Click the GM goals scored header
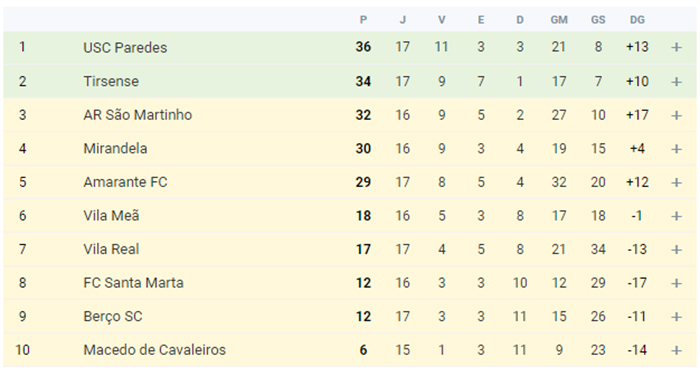The height and width of the screenshot is (376, 700). pos(559,20)
